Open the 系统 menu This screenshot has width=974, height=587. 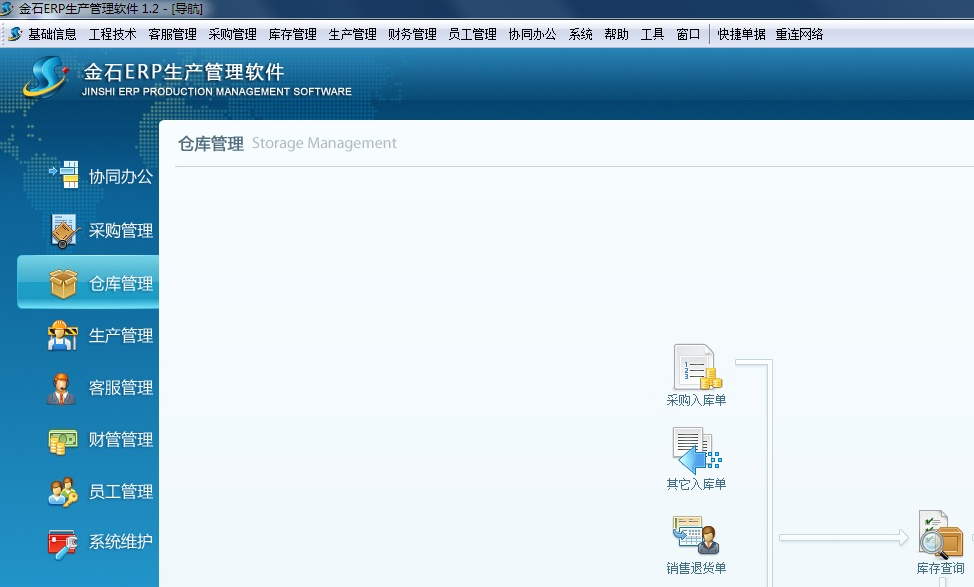pyautogui.click(x=580, y=33)
